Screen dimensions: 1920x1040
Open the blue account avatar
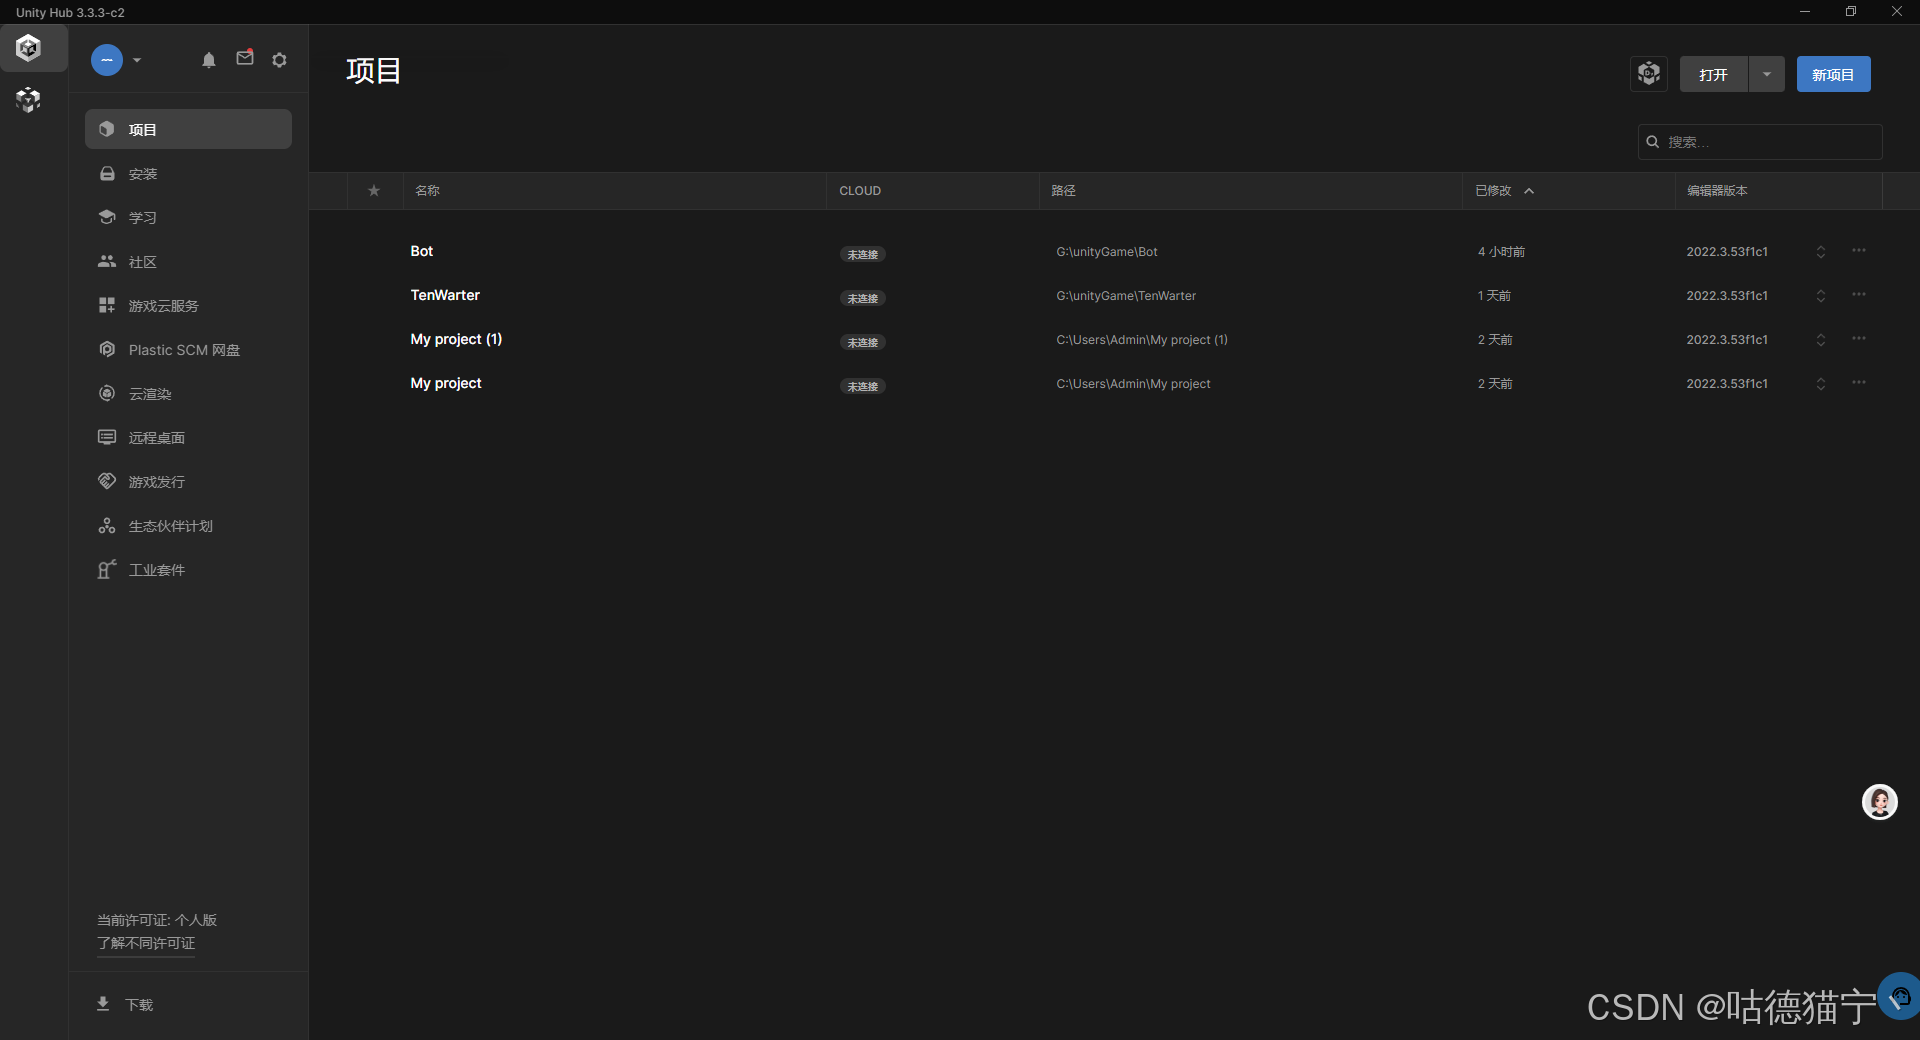107,60
